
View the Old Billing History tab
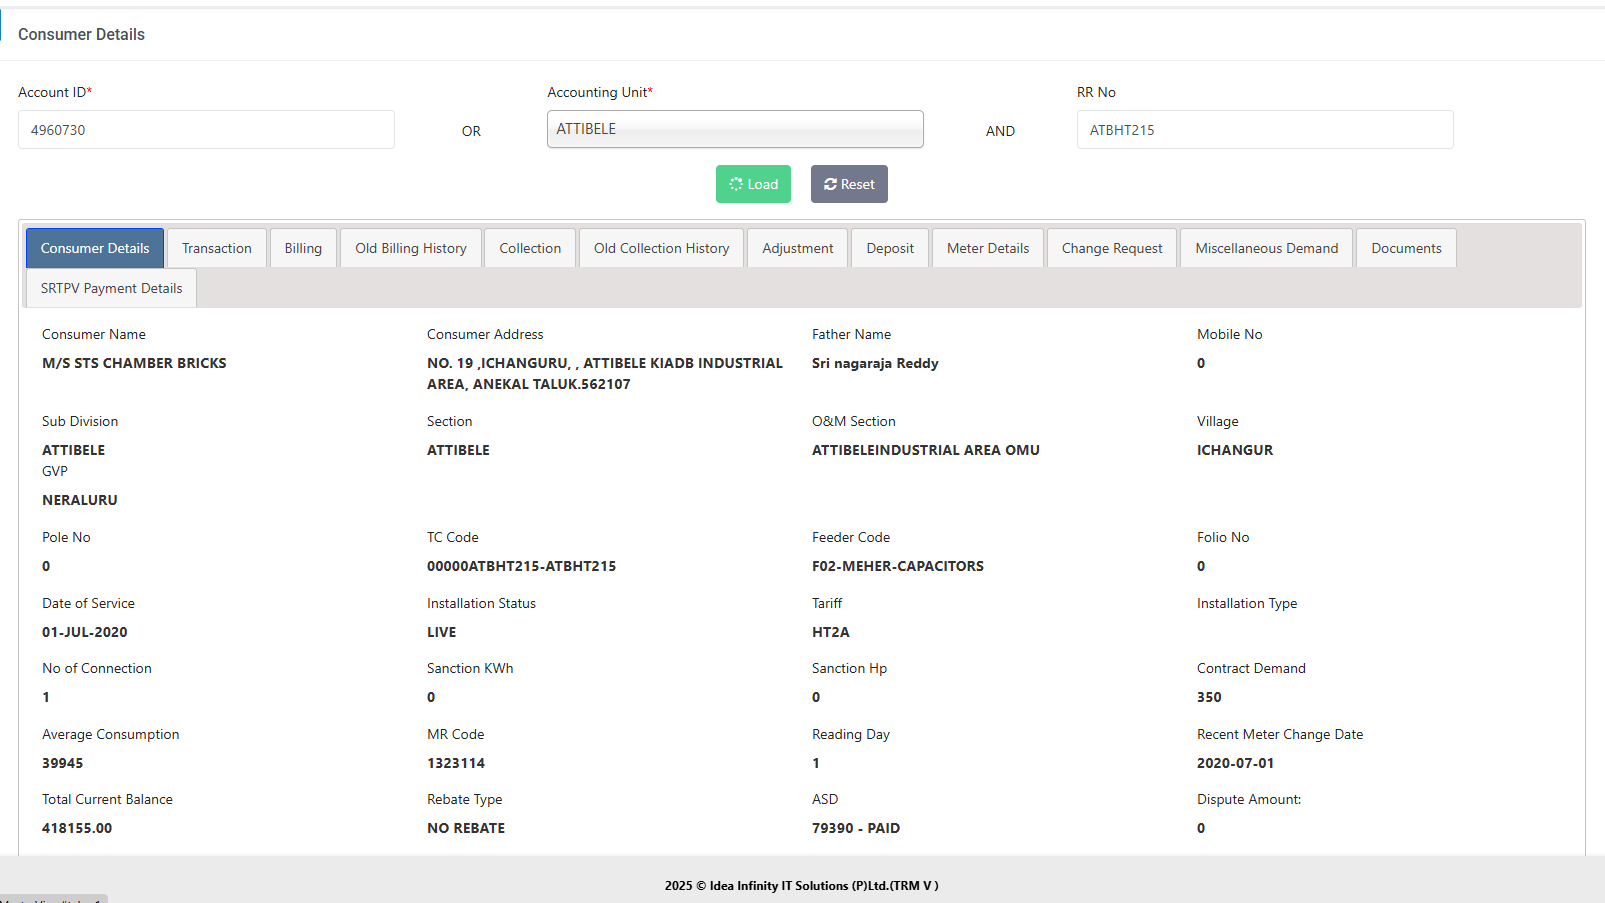[x=411, y=248]
